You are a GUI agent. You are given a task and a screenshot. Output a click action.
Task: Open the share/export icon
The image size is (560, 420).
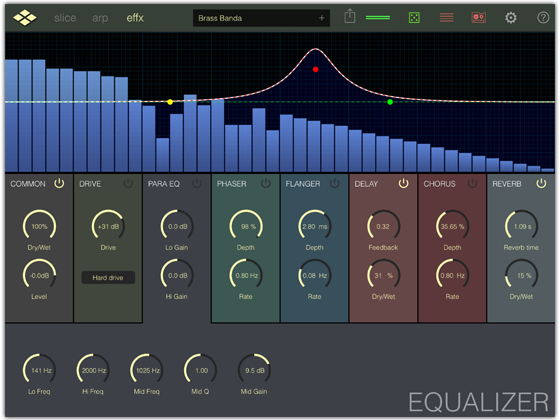pyautogui.click(x=350, y=16)
